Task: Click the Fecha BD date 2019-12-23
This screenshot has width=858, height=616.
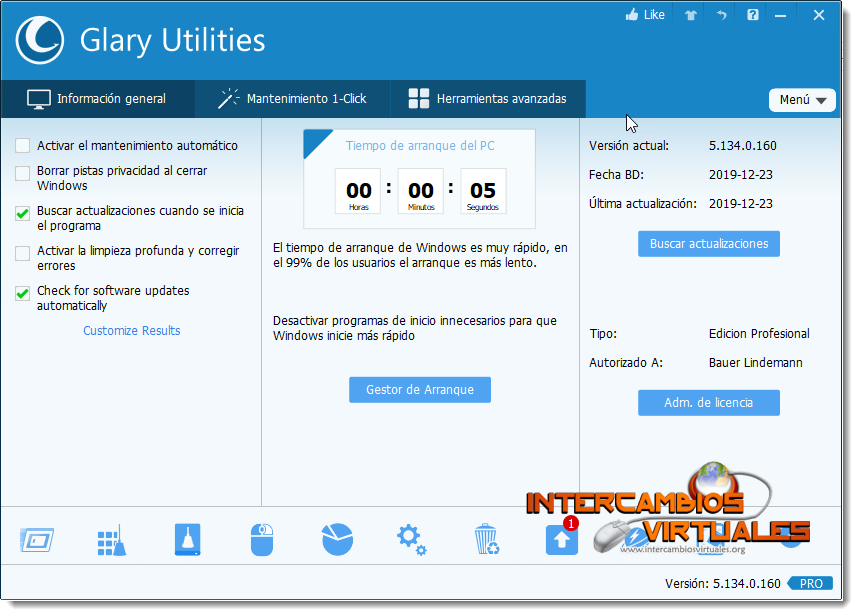Action: (x=741, y=175)
